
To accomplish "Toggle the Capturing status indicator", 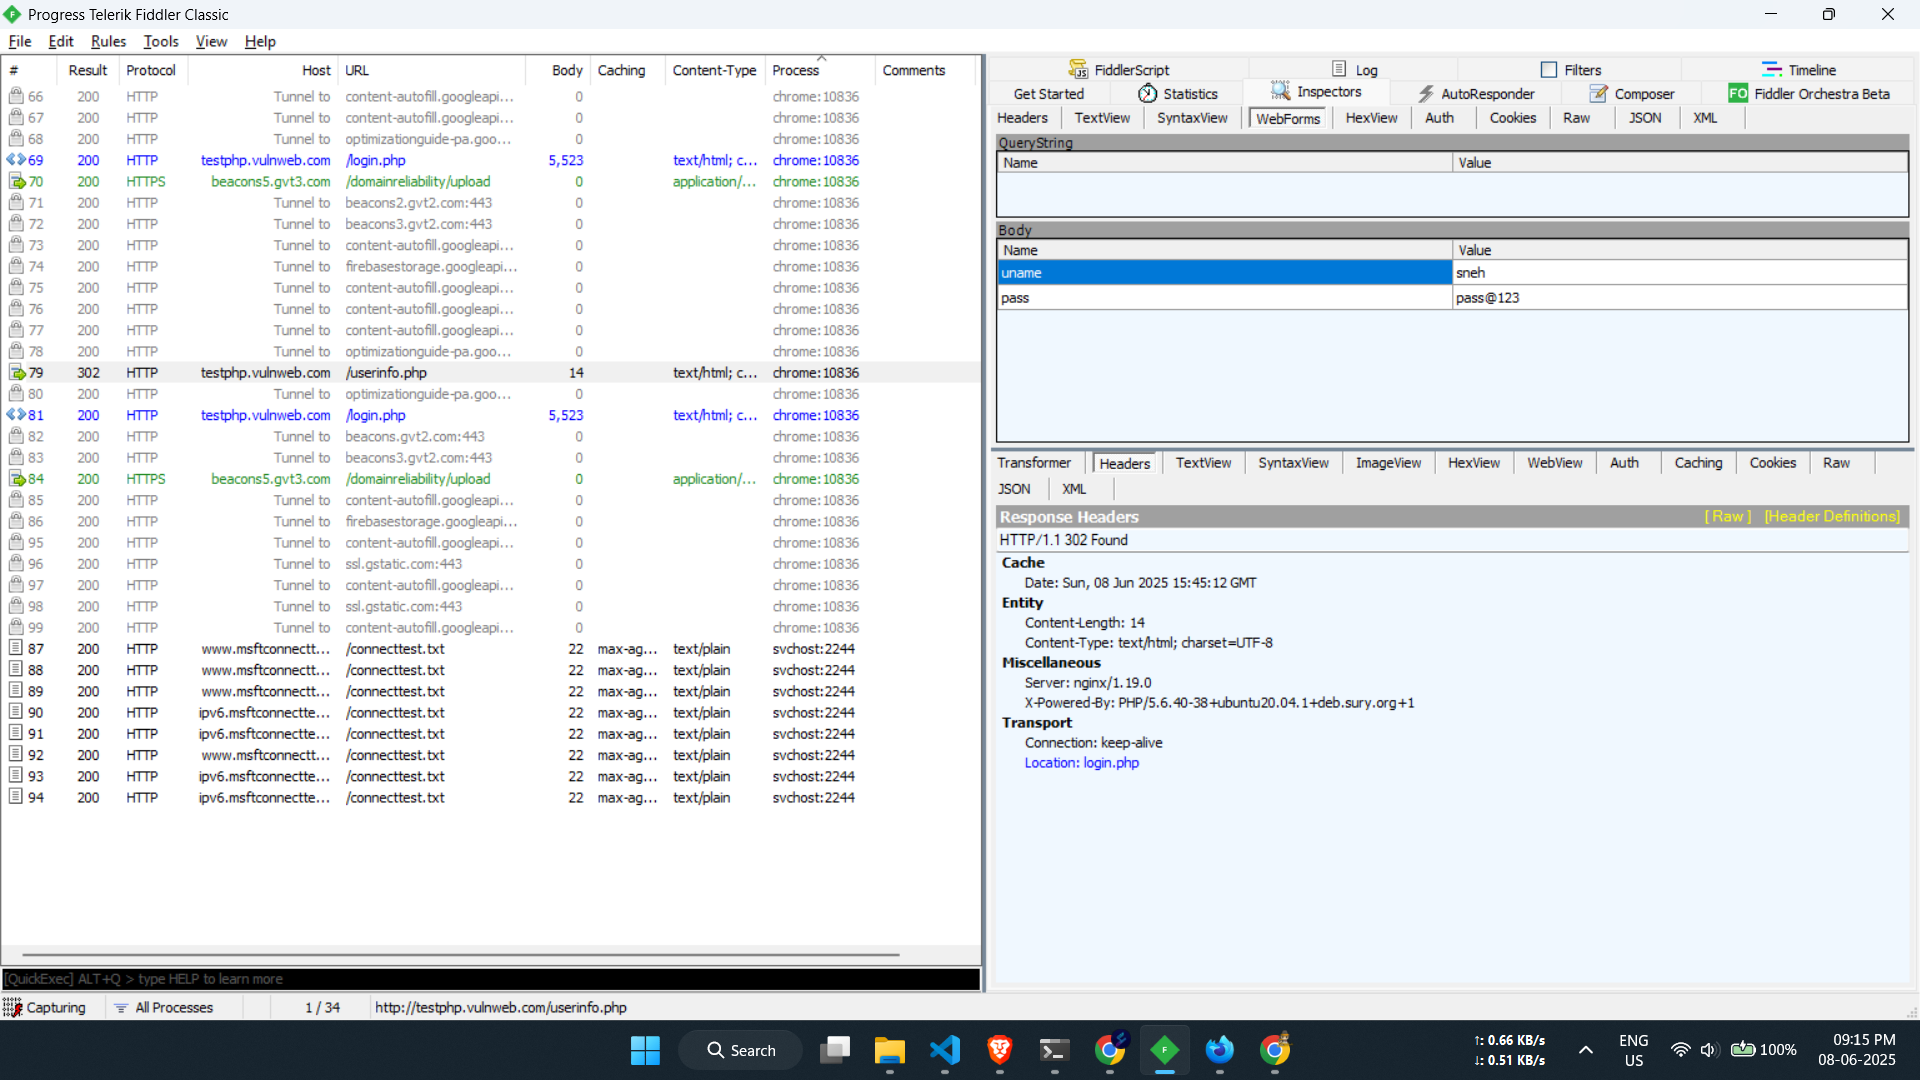I will tap(45, 1007).
